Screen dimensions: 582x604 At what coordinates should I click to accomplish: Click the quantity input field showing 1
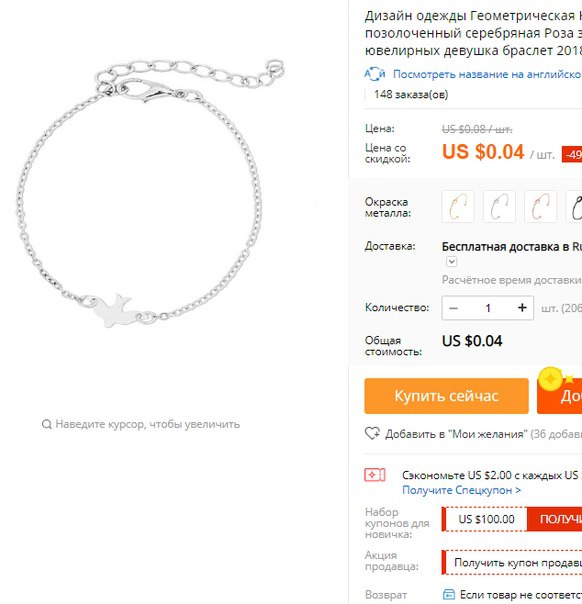pos(488,308)
